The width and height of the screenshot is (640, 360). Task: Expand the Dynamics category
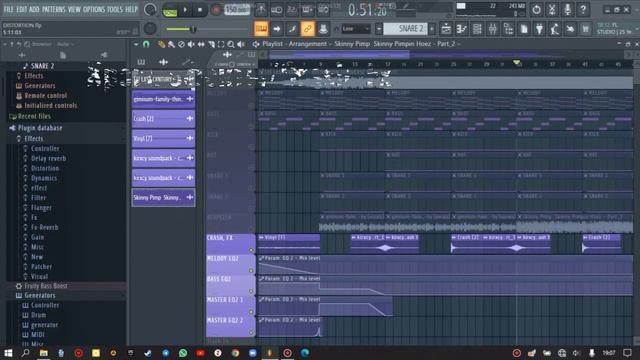click(43, 178)
